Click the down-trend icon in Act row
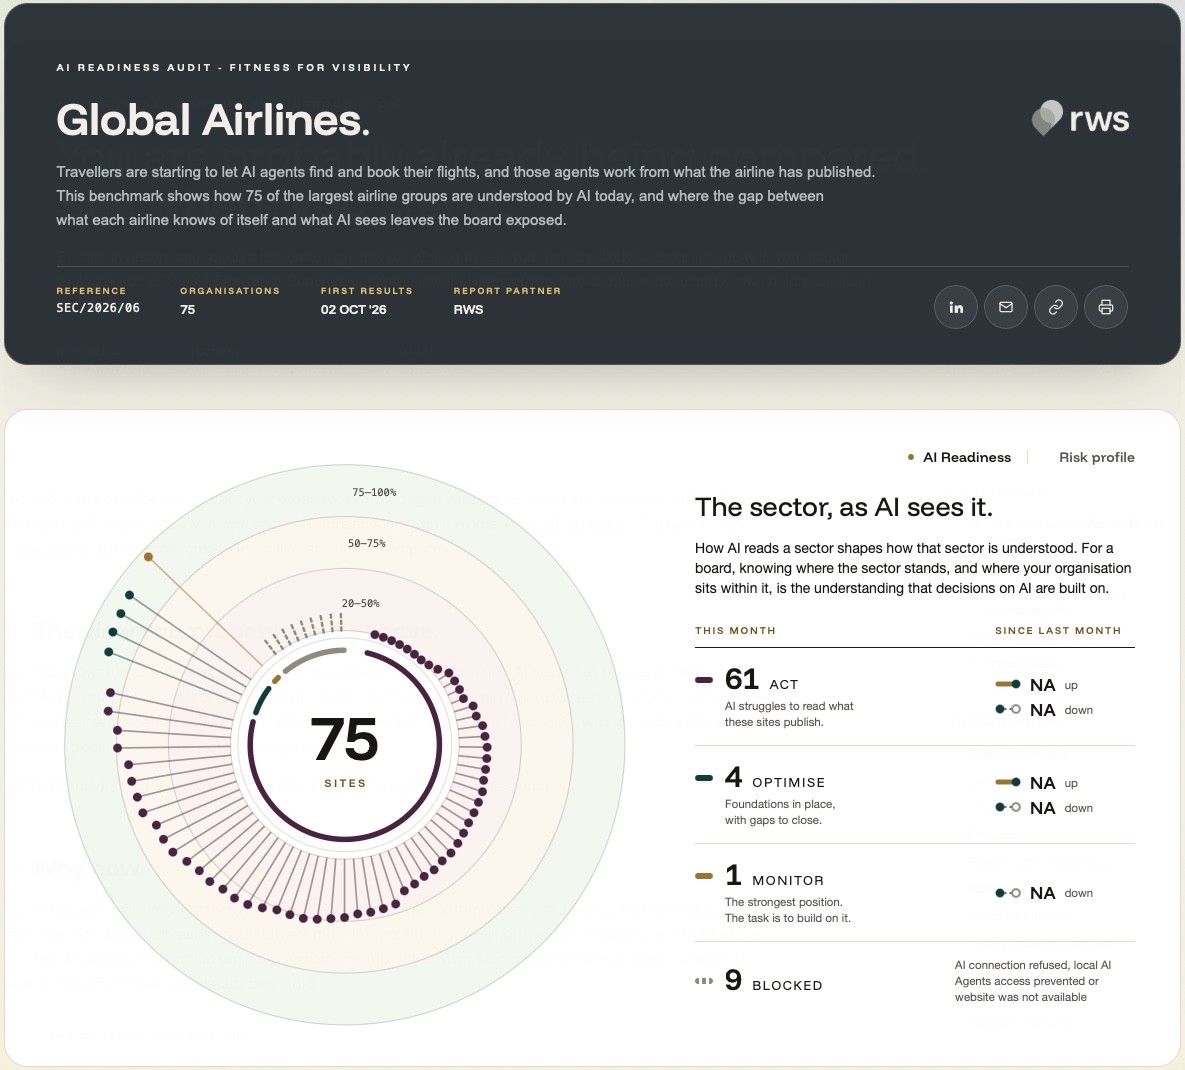Viewport: 1185px width, 1070px height. (x=1008, y=709)
